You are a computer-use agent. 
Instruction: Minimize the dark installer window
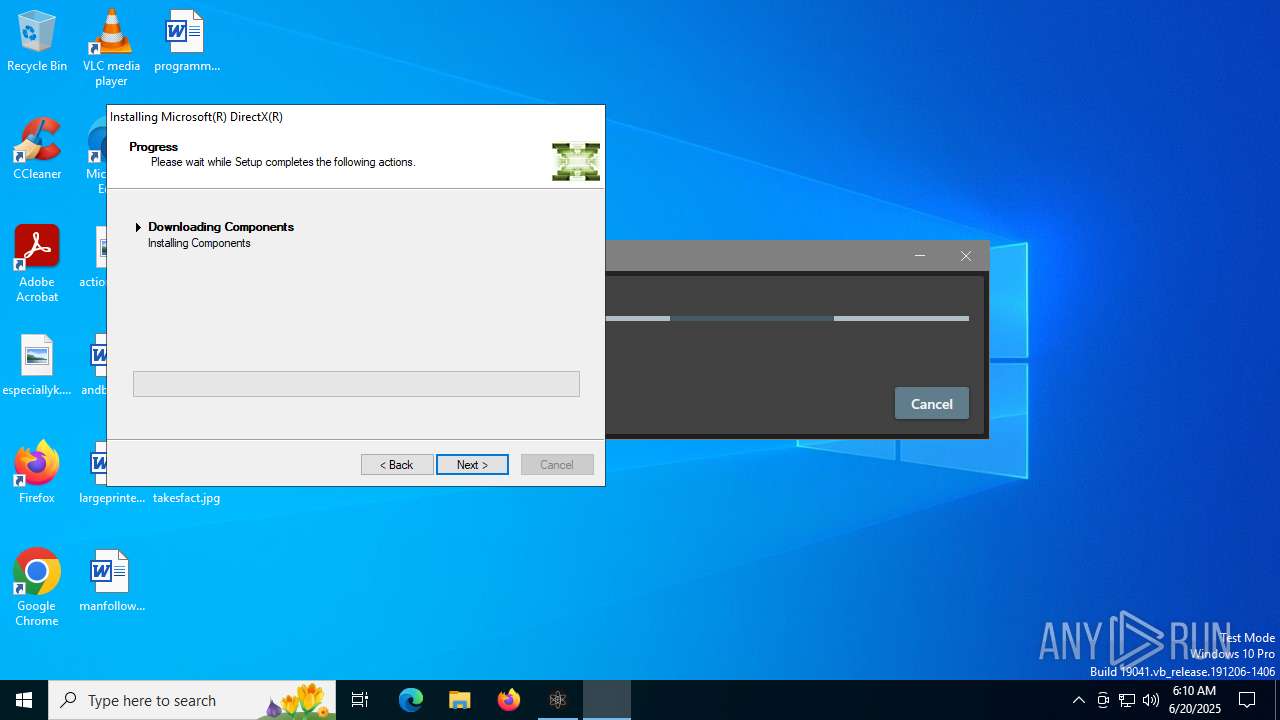coord(920,256)
